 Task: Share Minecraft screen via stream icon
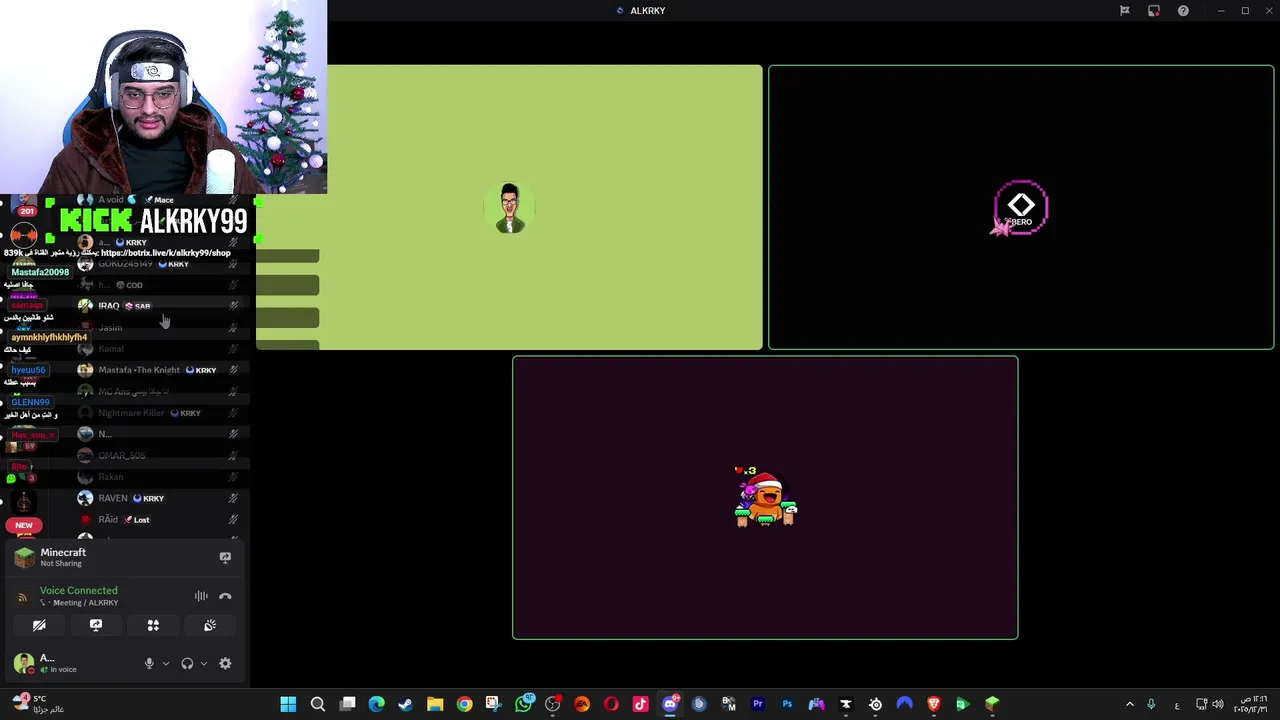[225, 558]
